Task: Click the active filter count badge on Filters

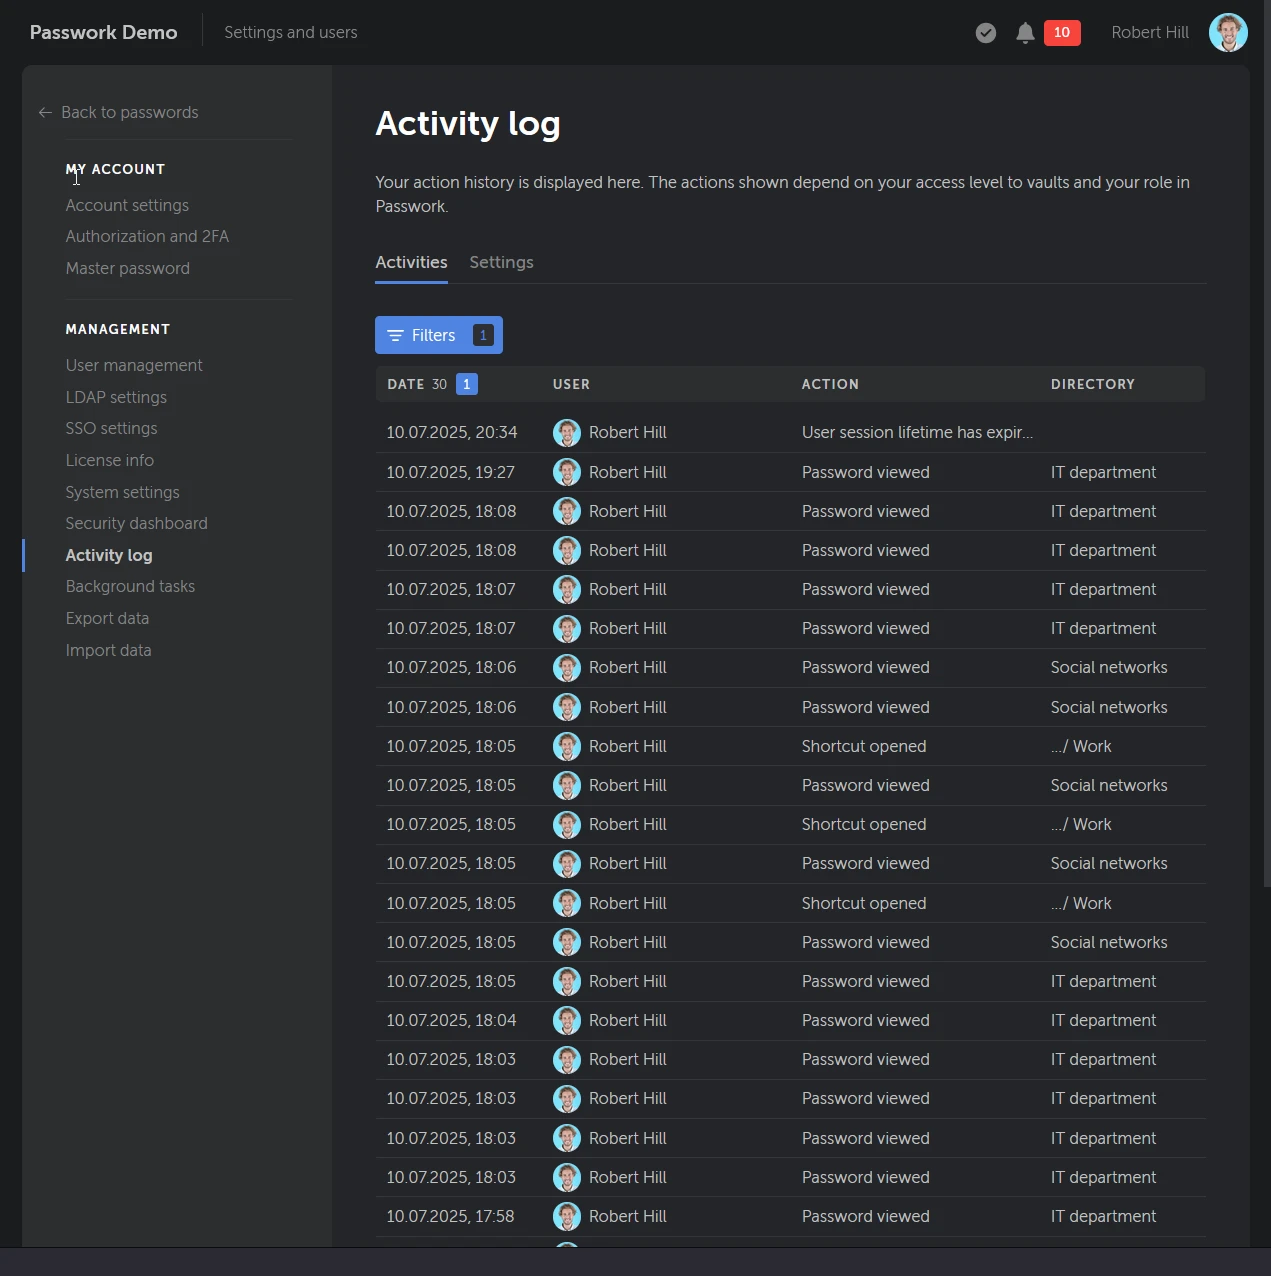Action: pyautogui.click(x=483, y=336)
